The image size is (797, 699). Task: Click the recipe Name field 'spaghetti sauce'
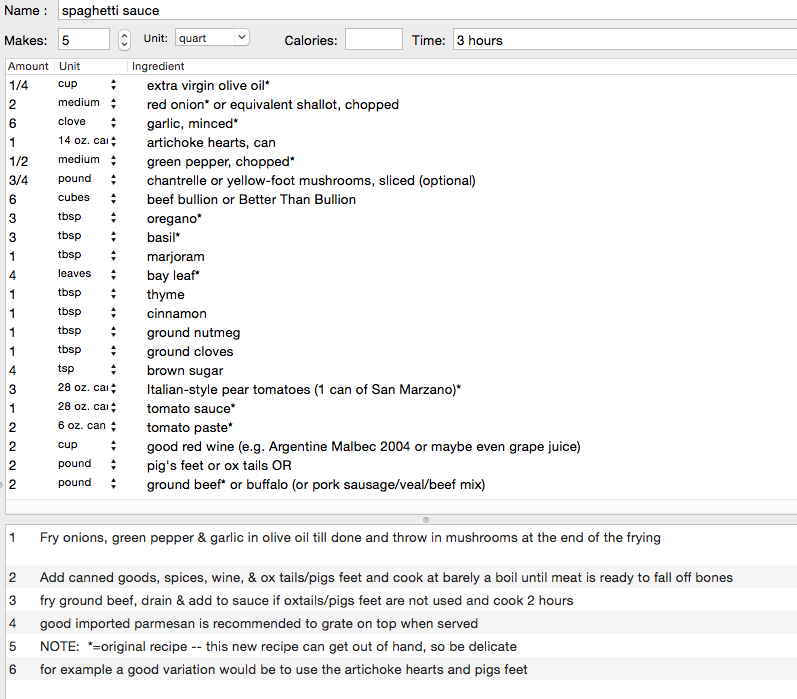(x=427, y=10)
